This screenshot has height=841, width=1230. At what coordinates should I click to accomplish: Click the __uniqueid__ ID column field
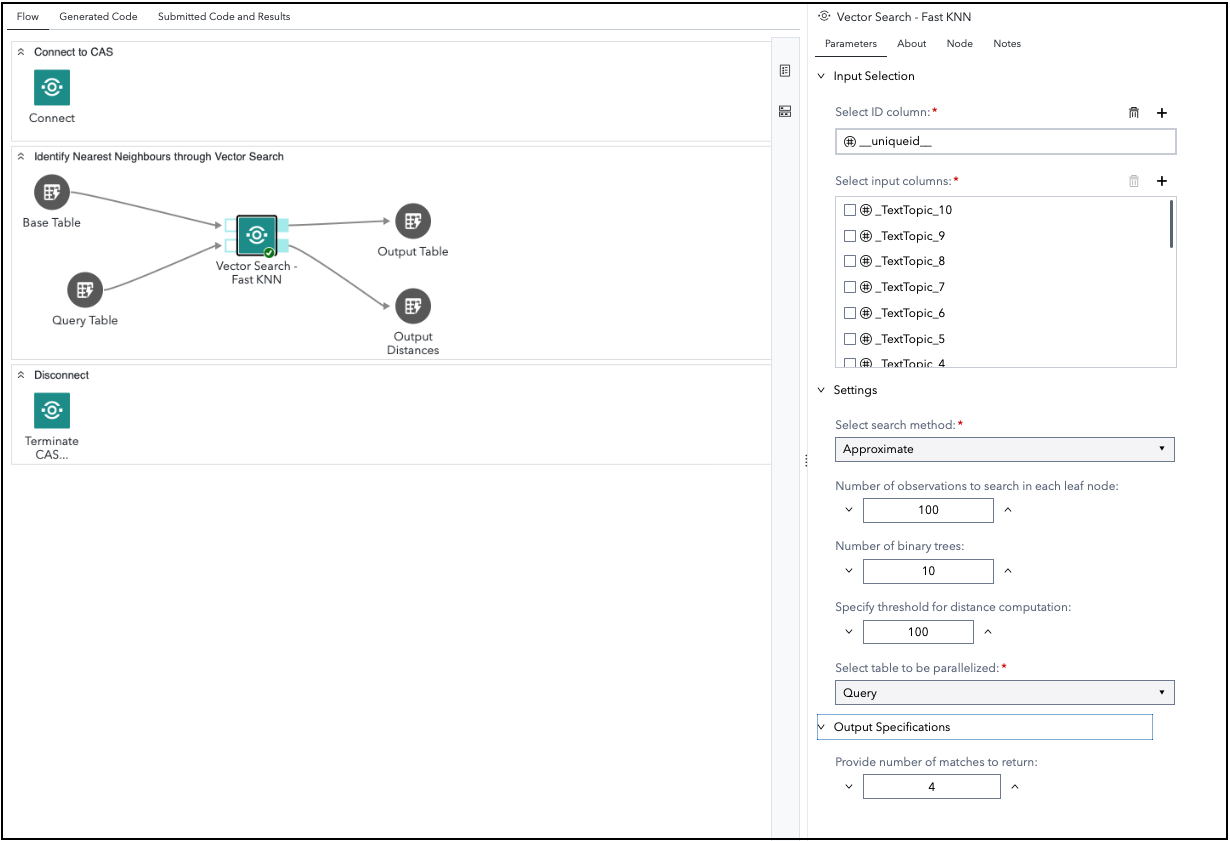1006,142
